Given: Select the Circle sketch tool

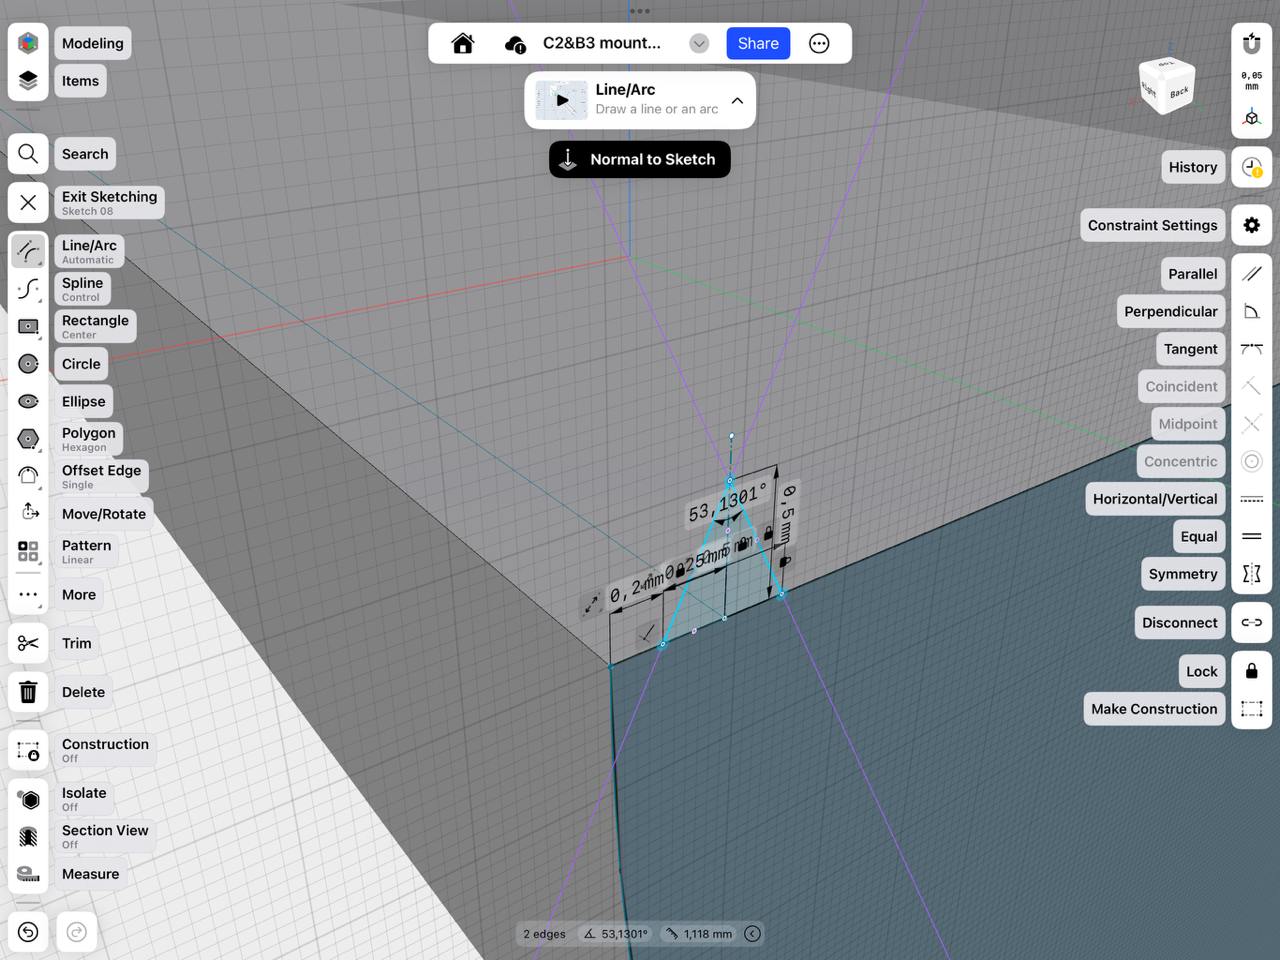Looking at the screenshot, I should pyautogui.click(x=28, y=363).
